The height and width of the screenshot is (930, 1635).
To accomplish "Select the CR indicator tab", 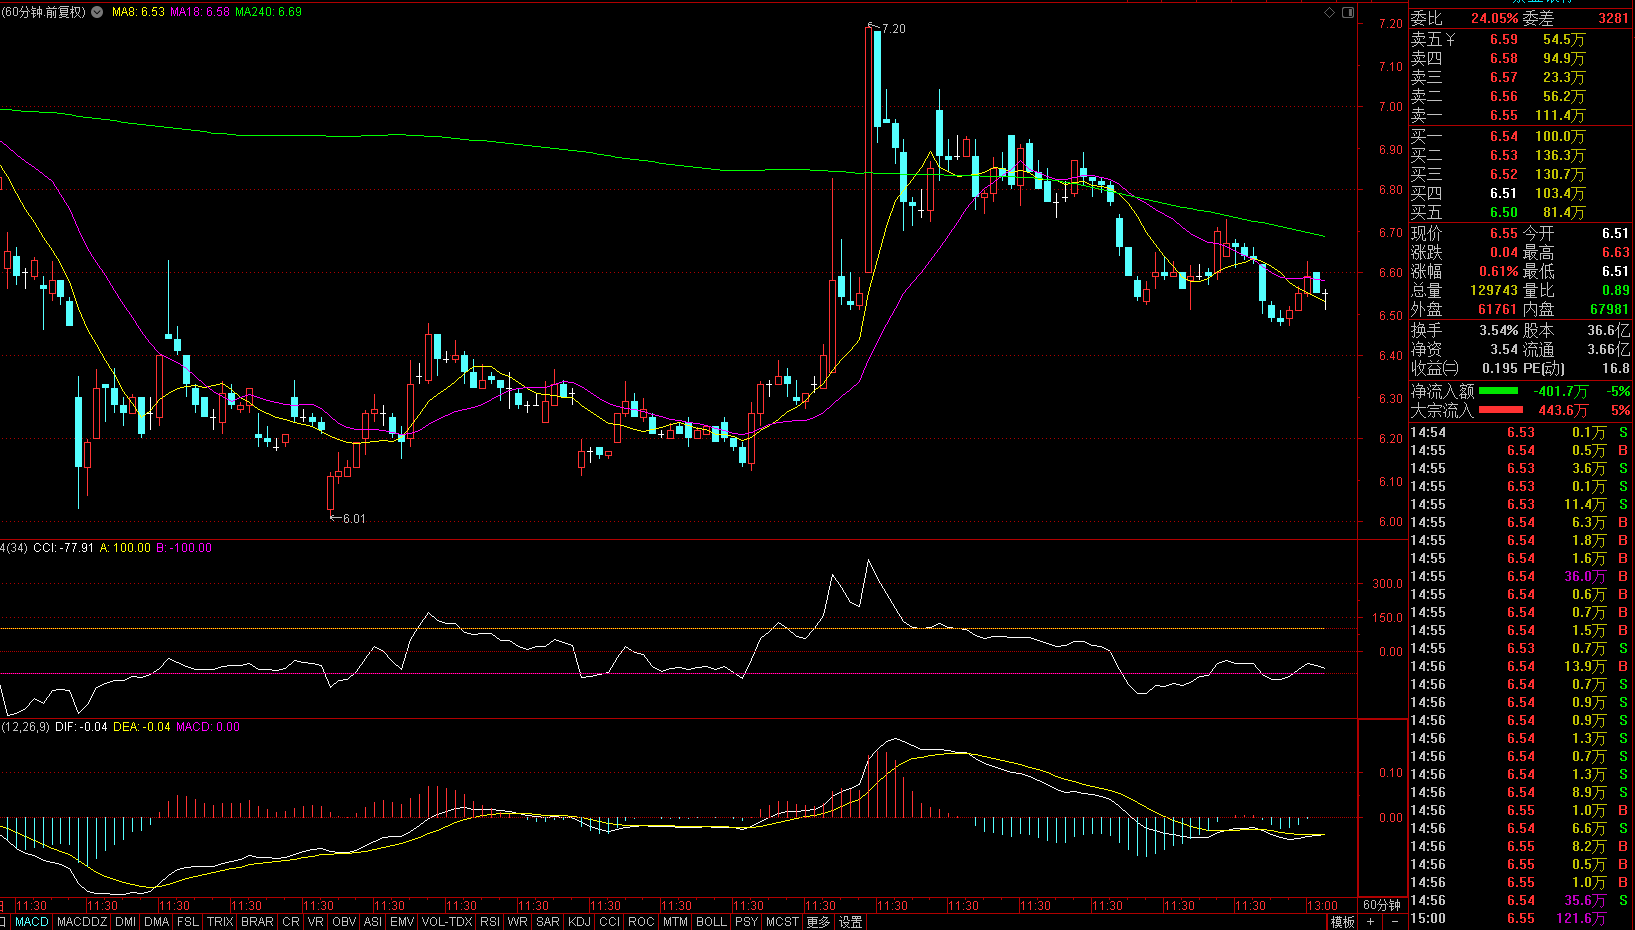I will point(290,922).
